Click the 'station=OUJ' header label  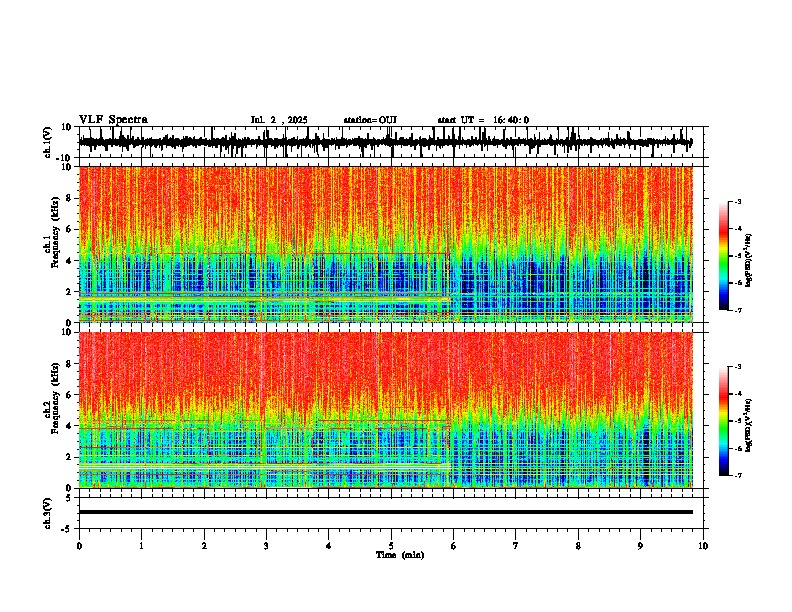[370, 120]
